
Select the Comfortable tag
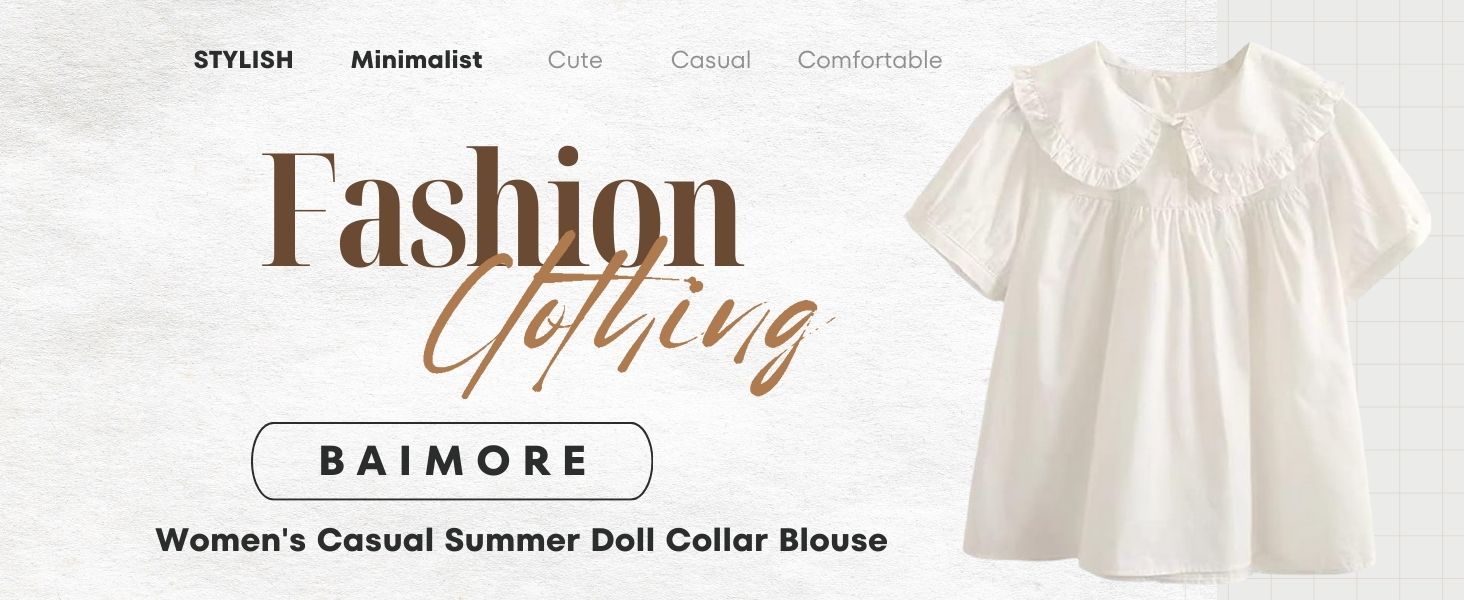[x=870, y=60]
